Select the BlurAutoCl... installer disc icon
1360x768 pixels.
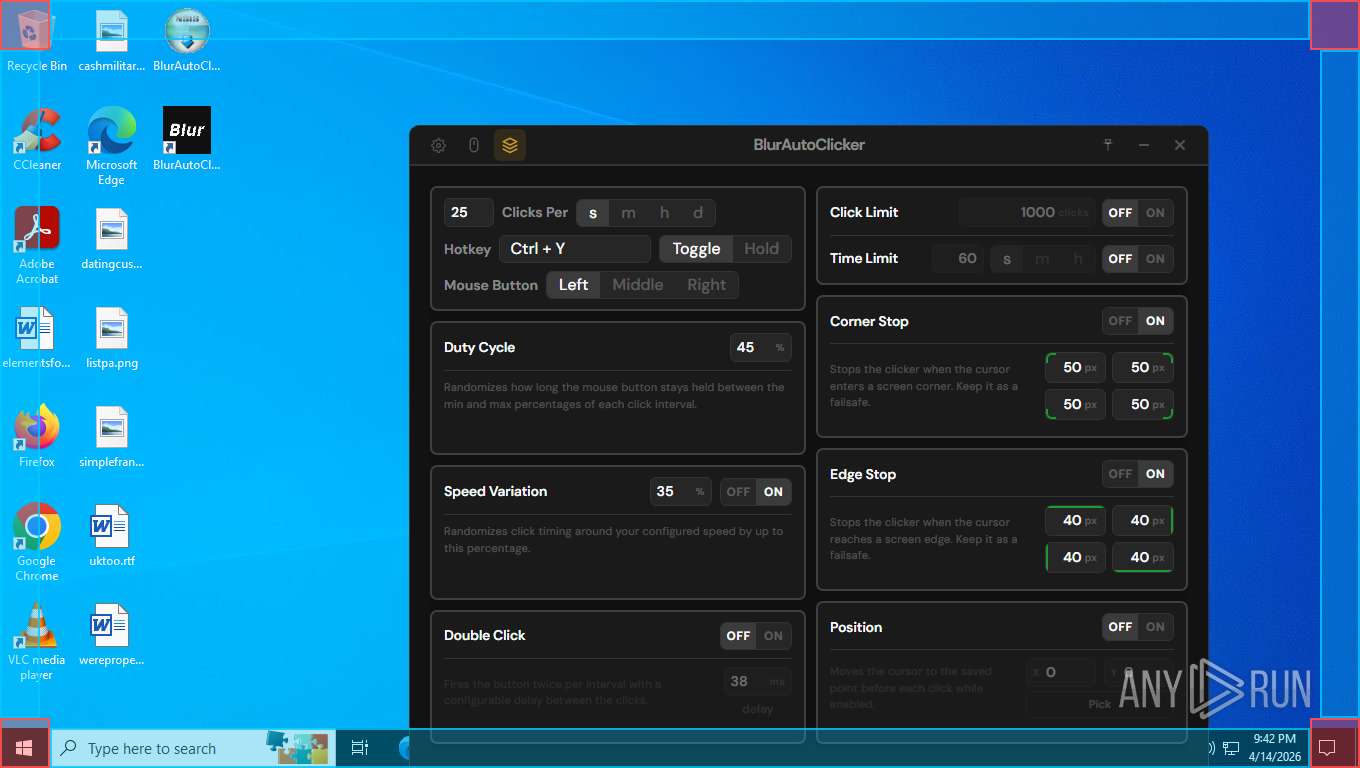pos(187,40)
